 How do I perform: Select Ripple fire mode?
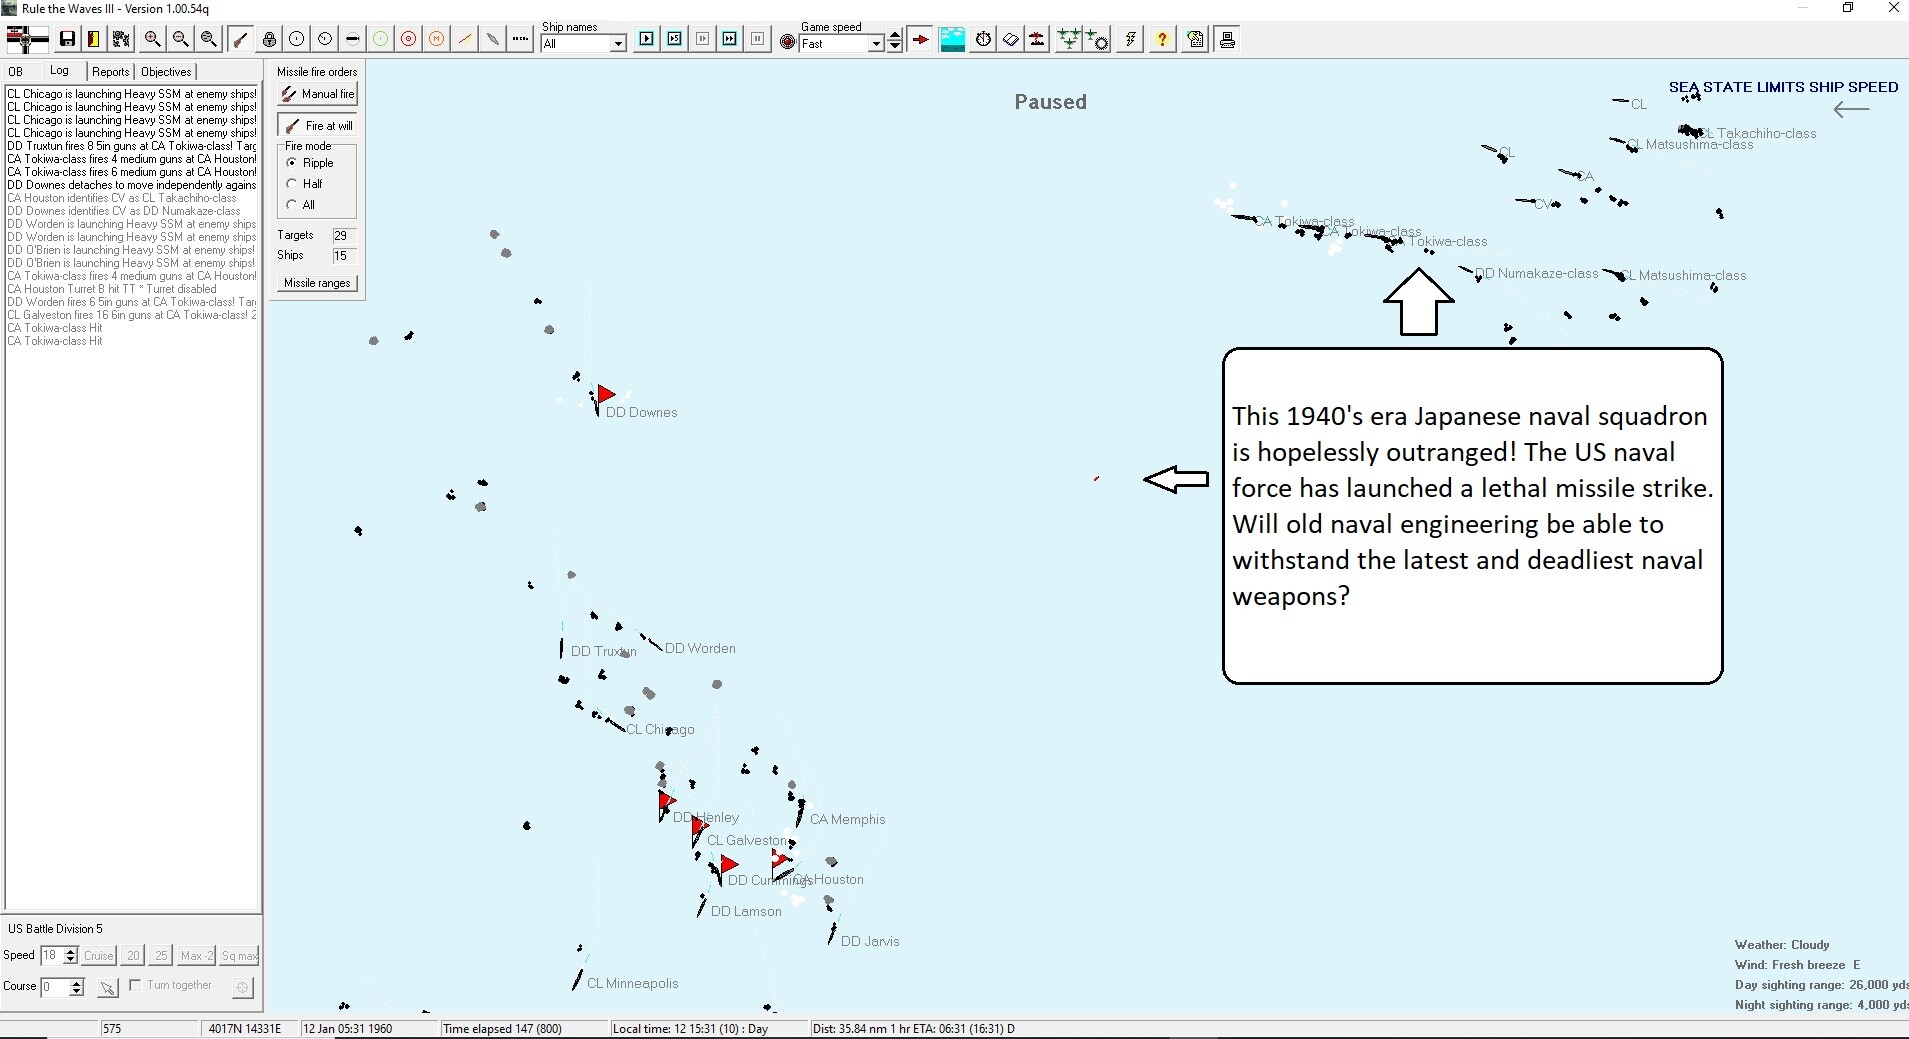pyautogui.click(x=291, y=162)
